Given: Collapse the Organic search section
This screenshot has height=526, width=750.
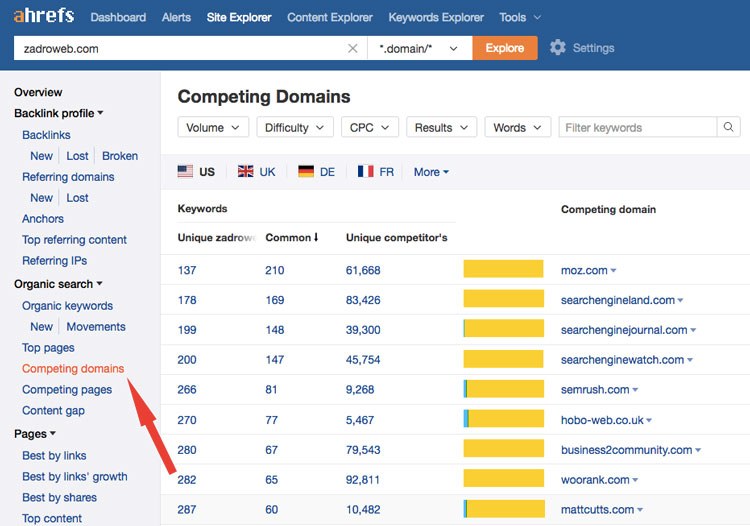Looking at the screenshot, I should coord(58,284).
